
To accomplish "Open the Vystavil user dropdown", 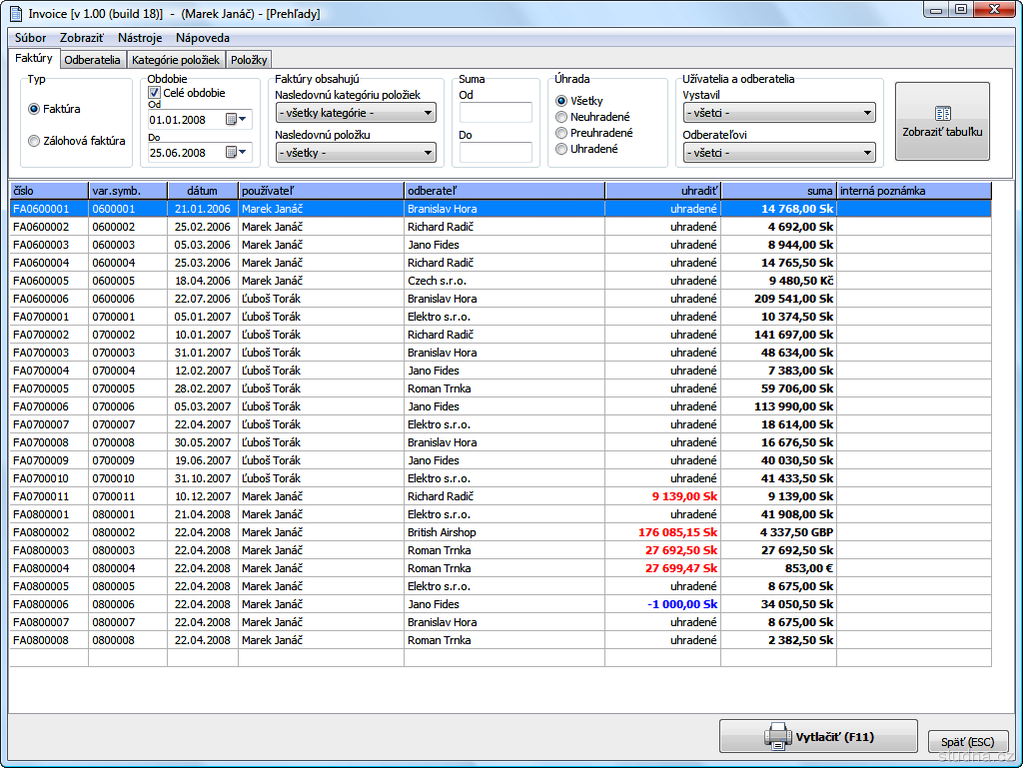I will (x=779, y=113).
